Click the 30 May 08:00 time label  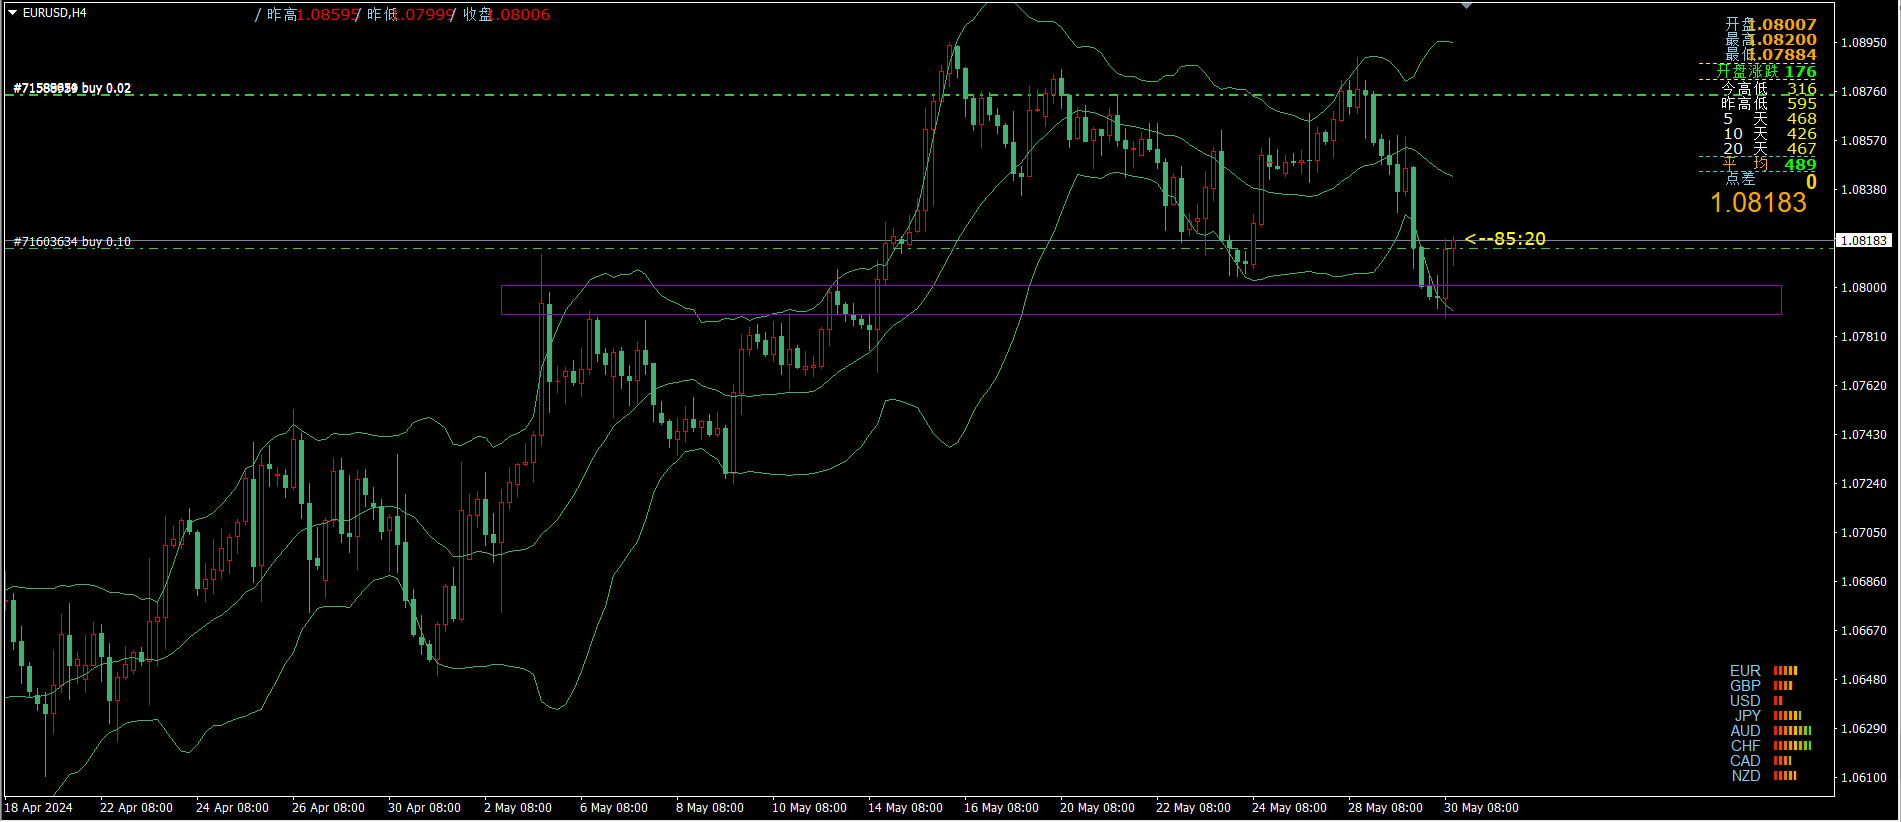1481,808
